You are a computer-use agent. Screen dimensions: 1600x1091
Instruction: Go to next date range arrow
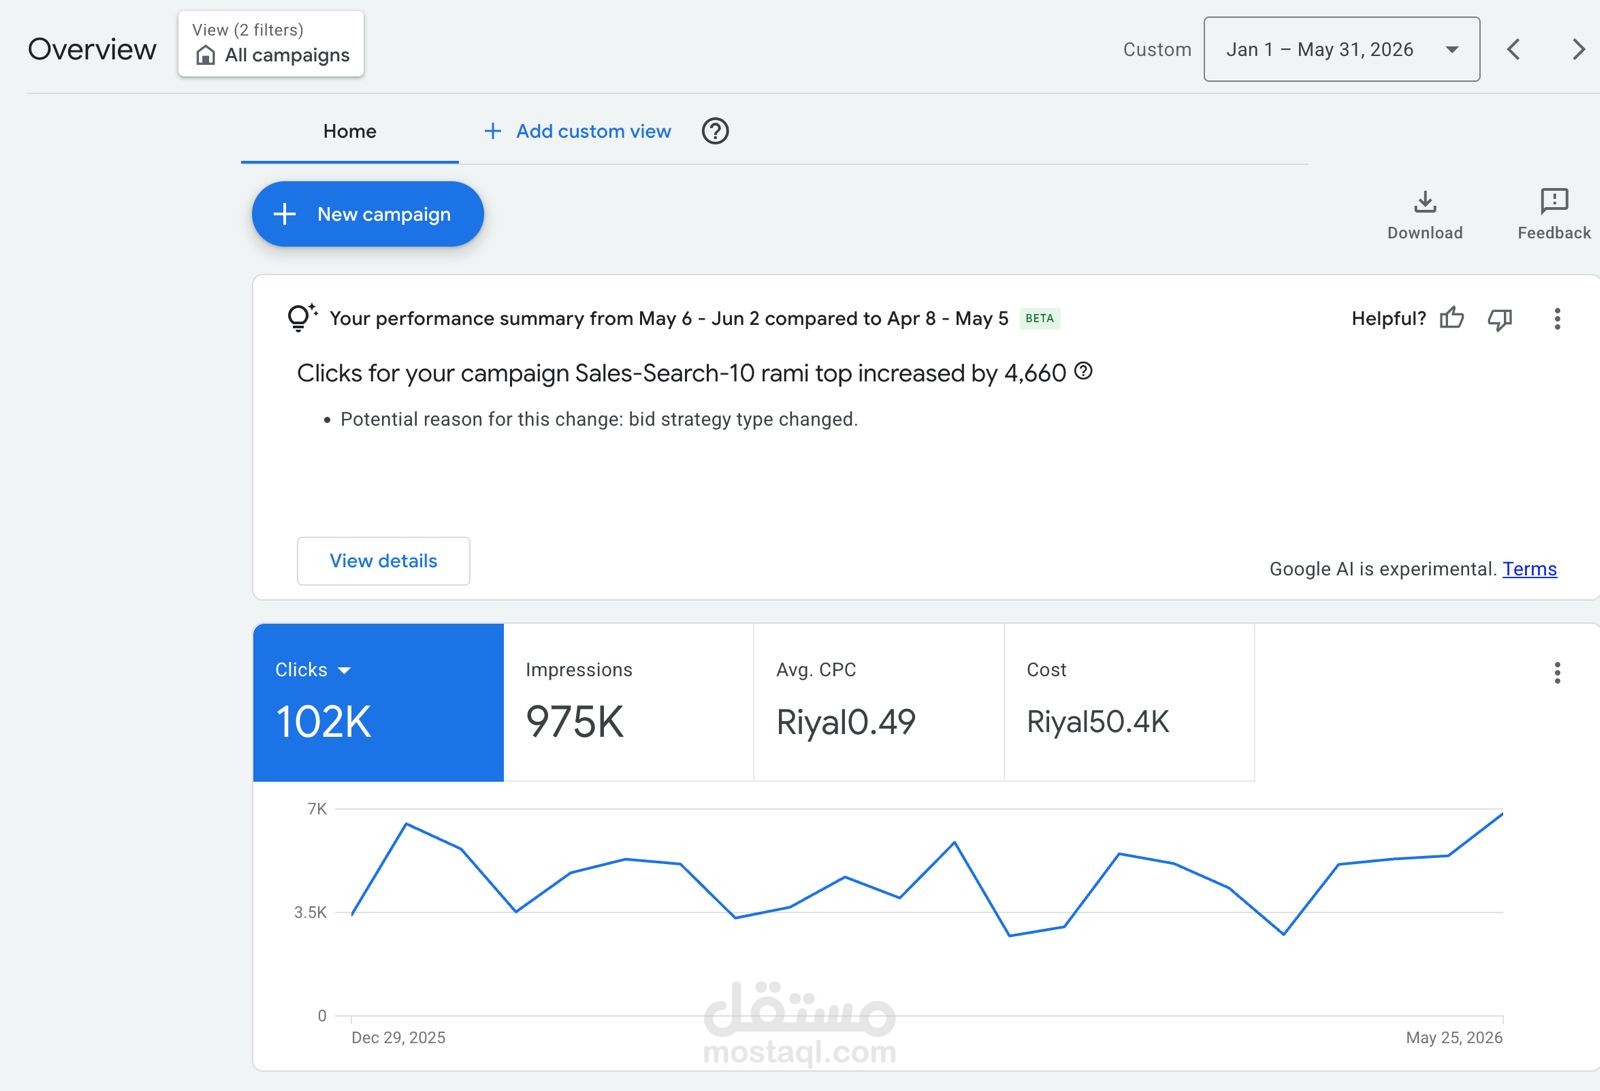pos(1578,49)
